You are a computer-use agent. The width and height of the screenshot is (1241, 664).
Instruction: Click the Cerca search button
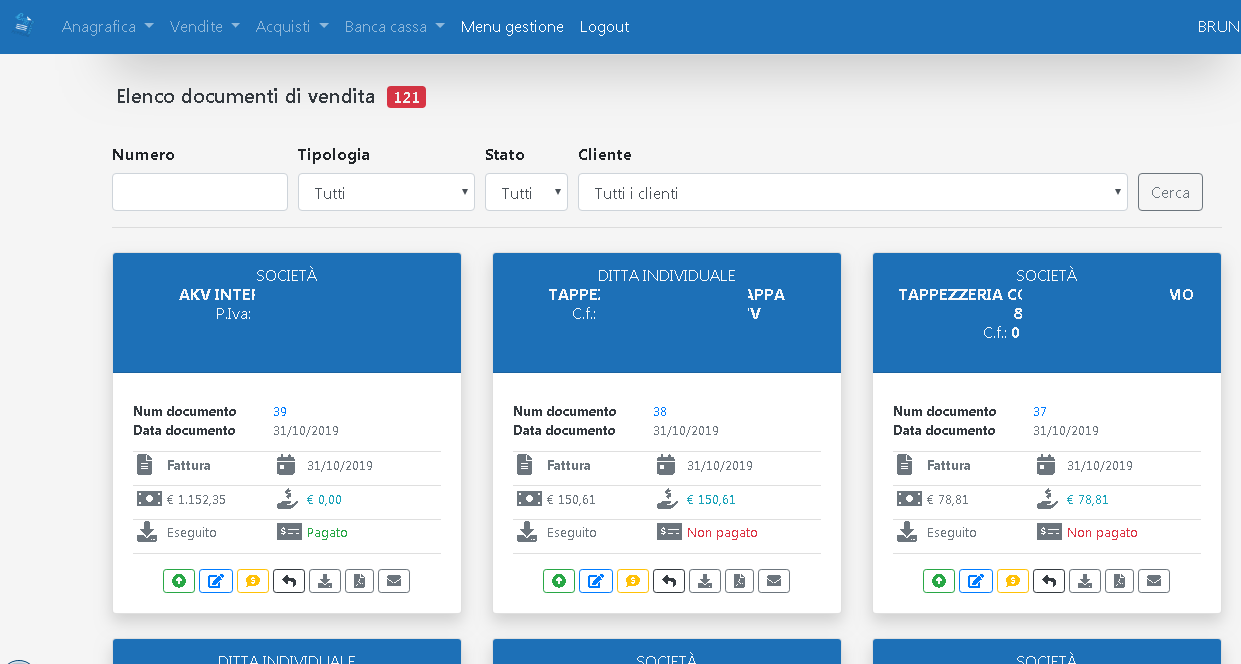(1170, 192)
